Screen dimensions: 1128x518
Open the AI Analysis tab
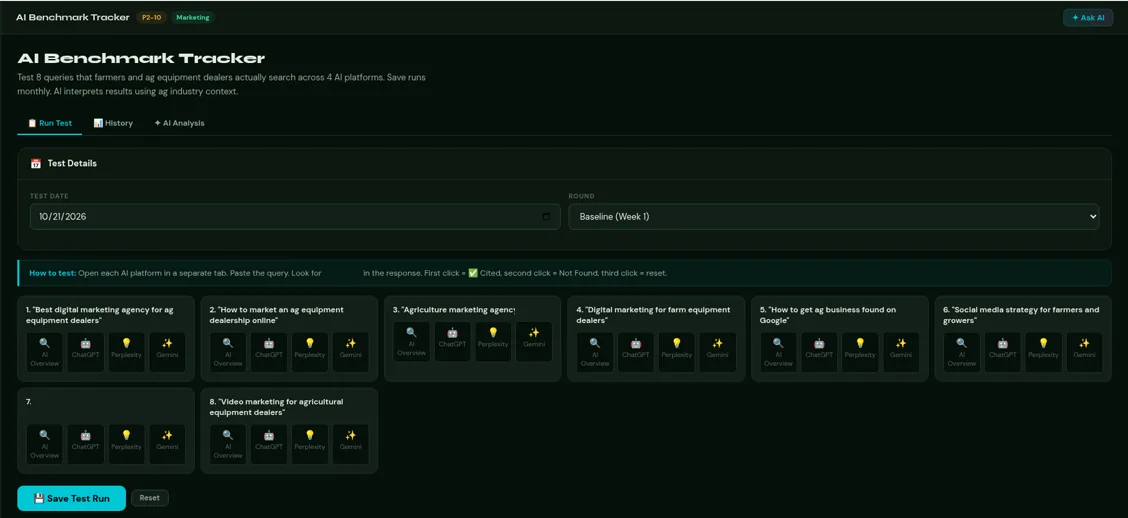point(179,123)
